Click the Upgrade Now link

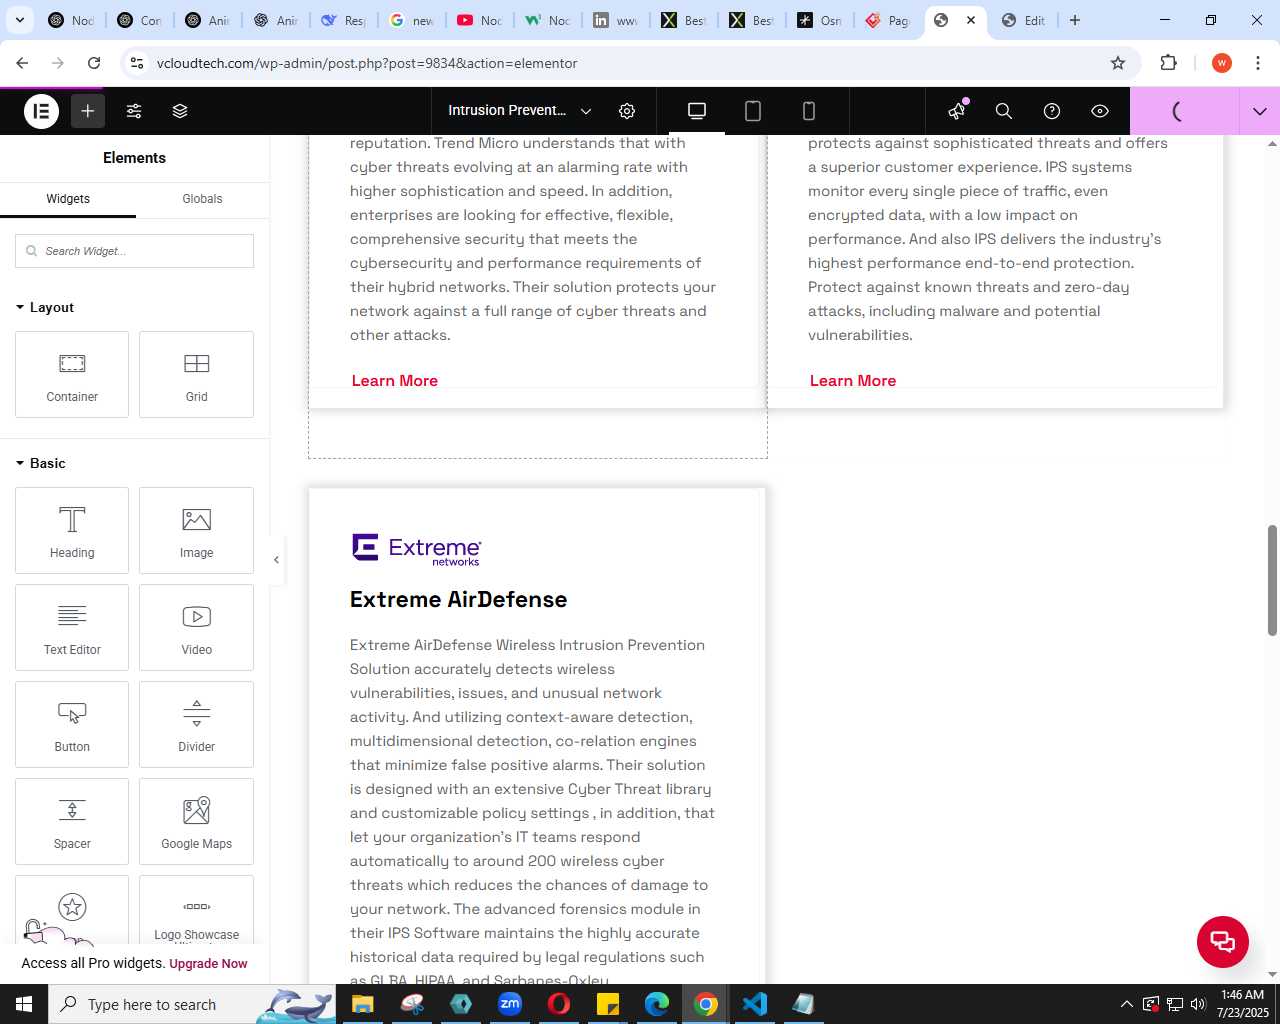208,964
